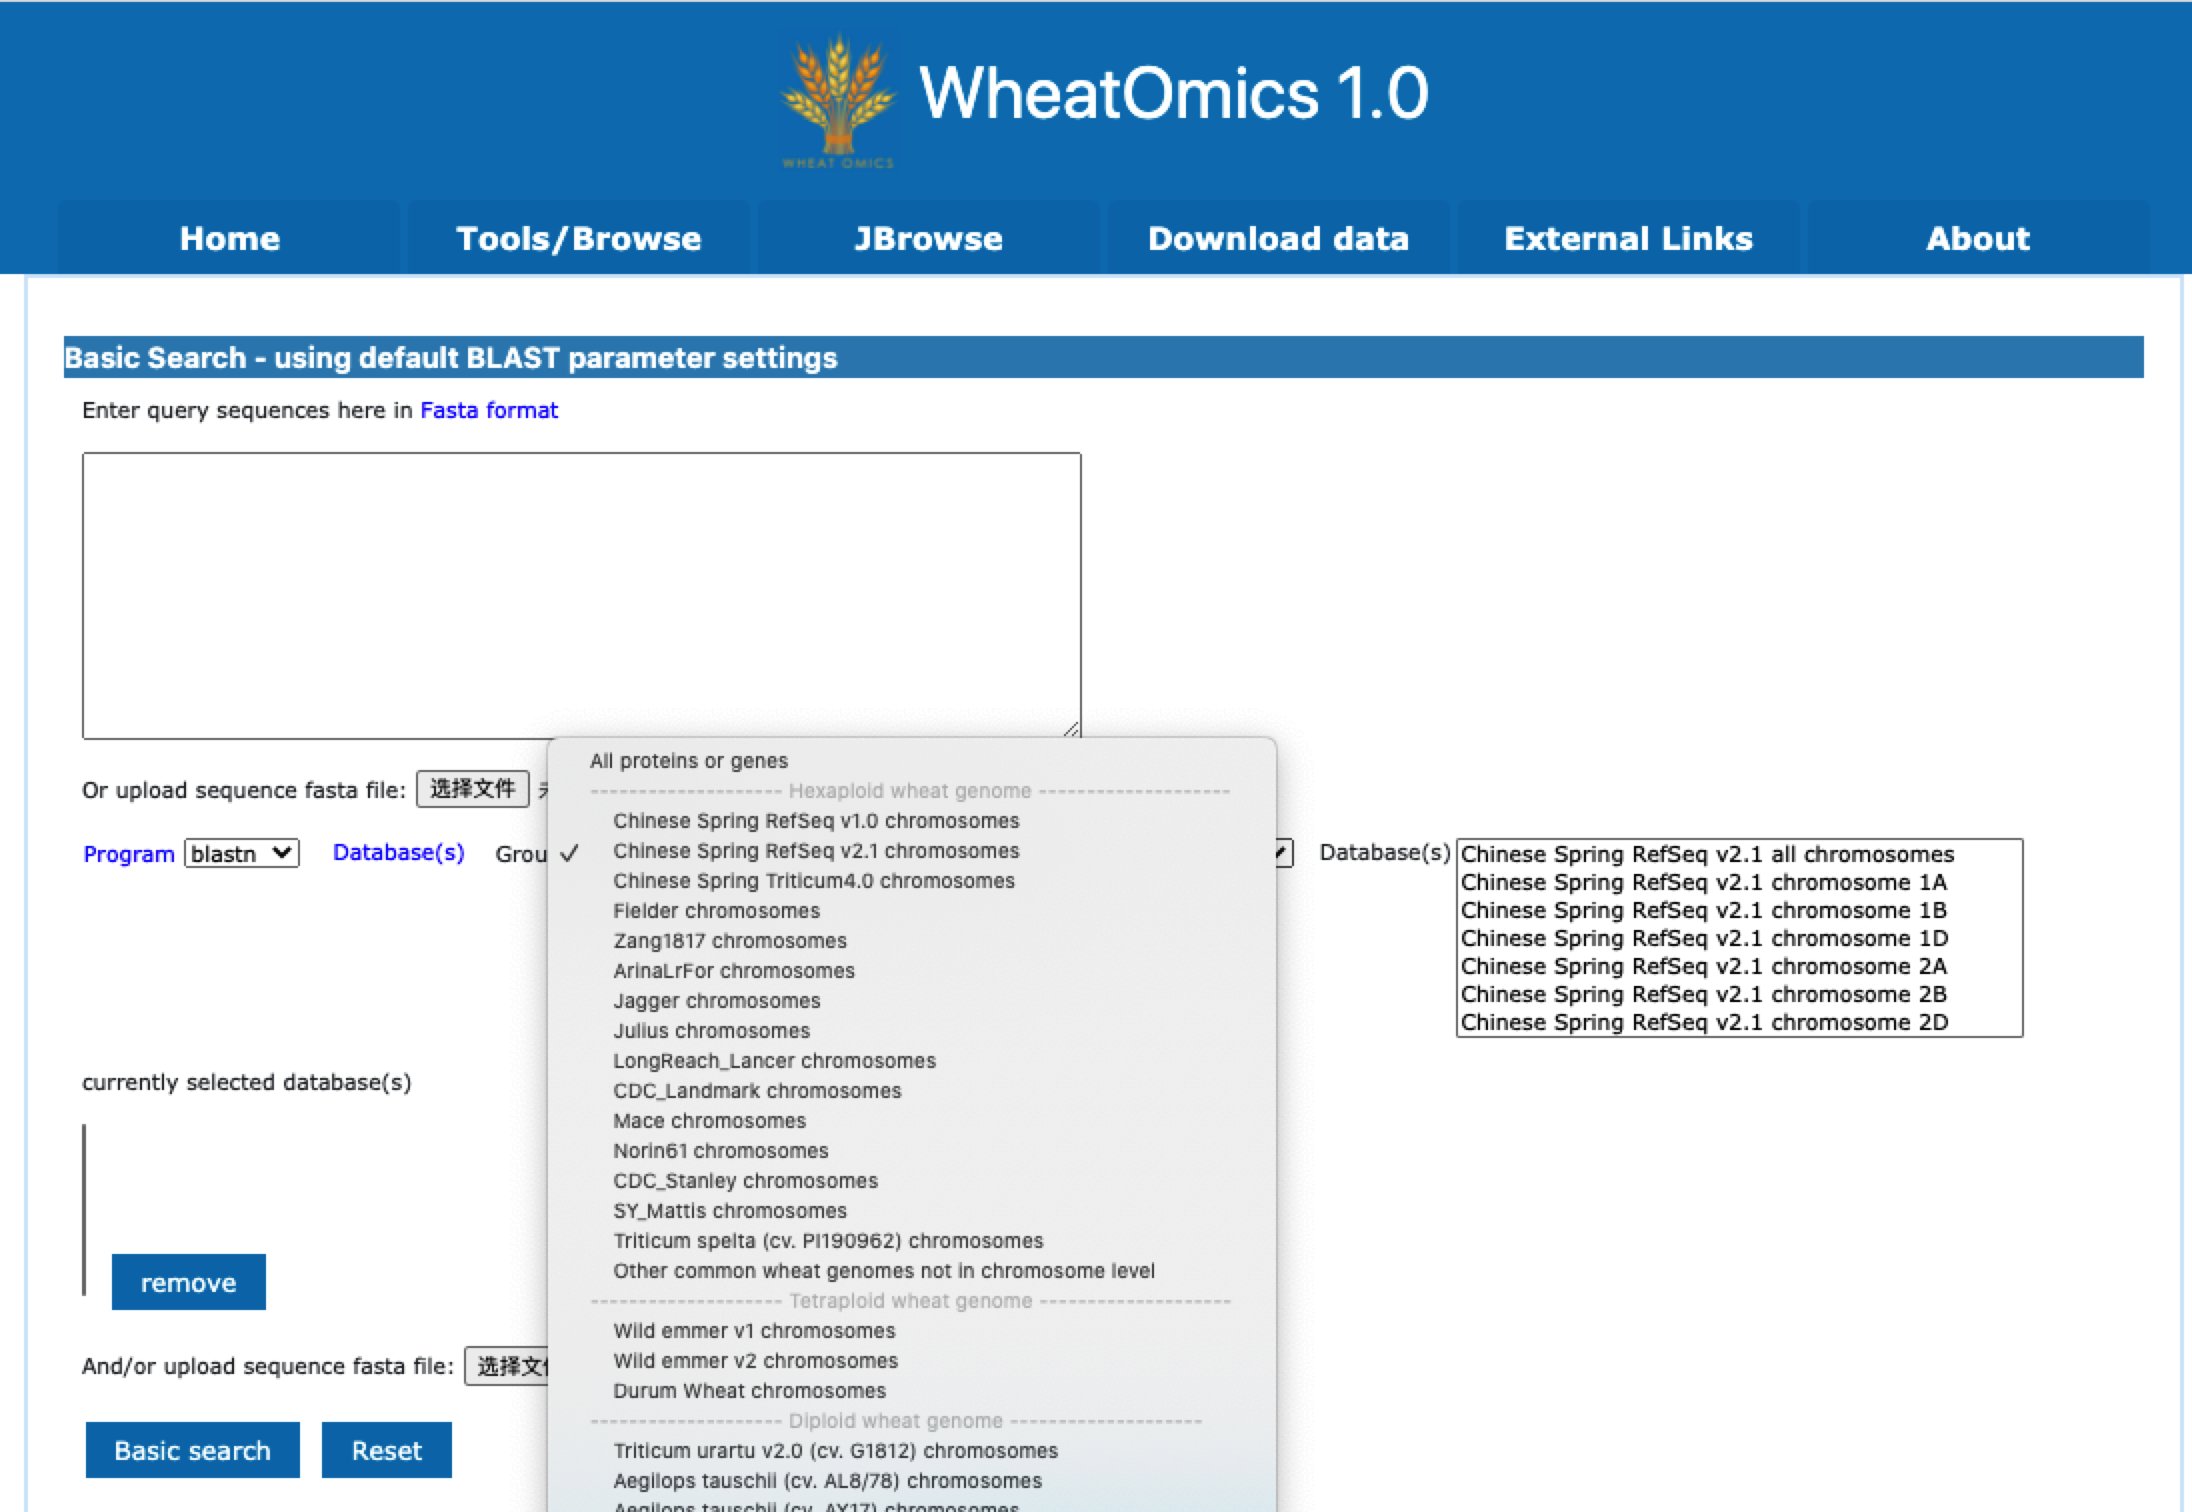Image resolution: width=2192 pixels, height=1512 pixels.
Task: Choose All proteins or genes option
Action: [688, 760]
